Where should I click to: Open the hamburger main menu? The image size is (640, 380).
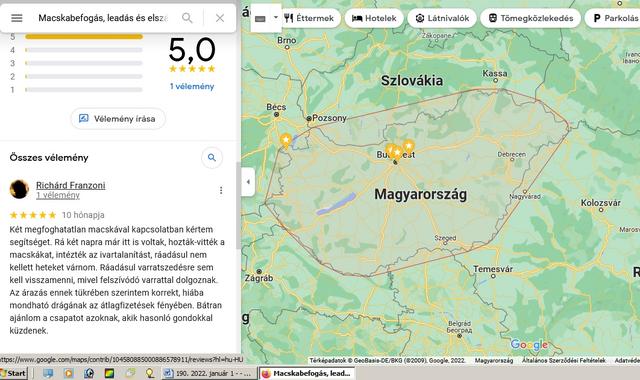pos(17,18)
